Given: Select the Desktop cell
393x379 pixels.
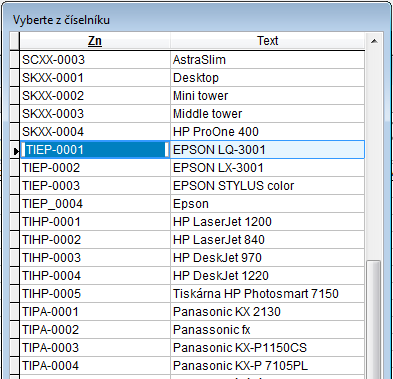Looking at the screenshot, I should point(267,78).
